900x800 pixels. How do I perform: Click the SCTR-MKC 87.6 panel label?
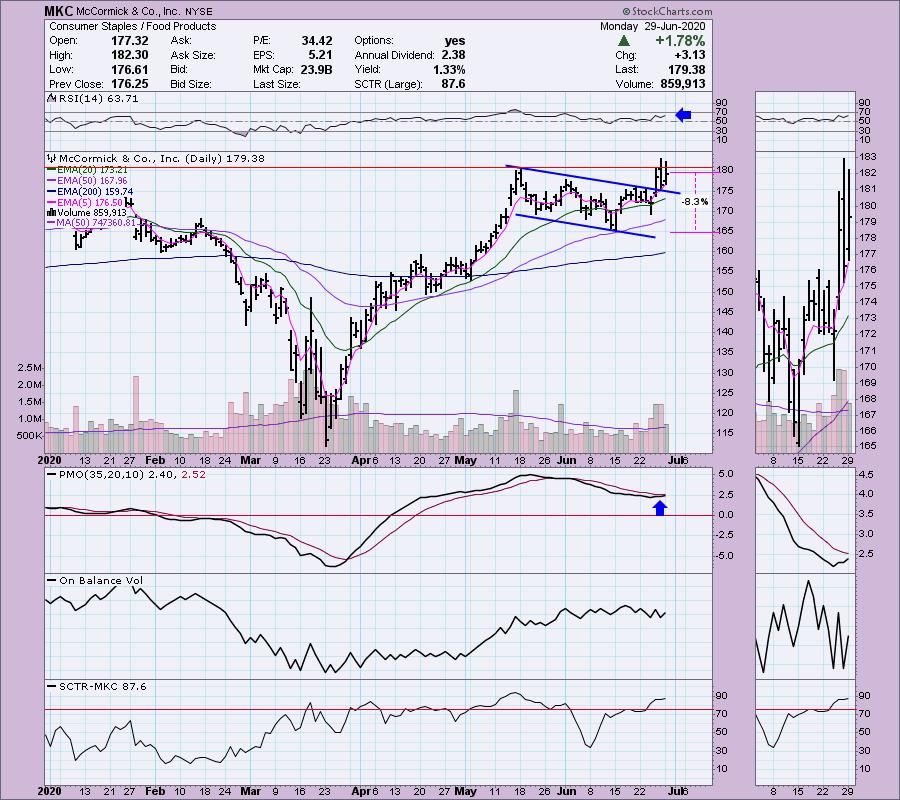[x=103, y=686]
